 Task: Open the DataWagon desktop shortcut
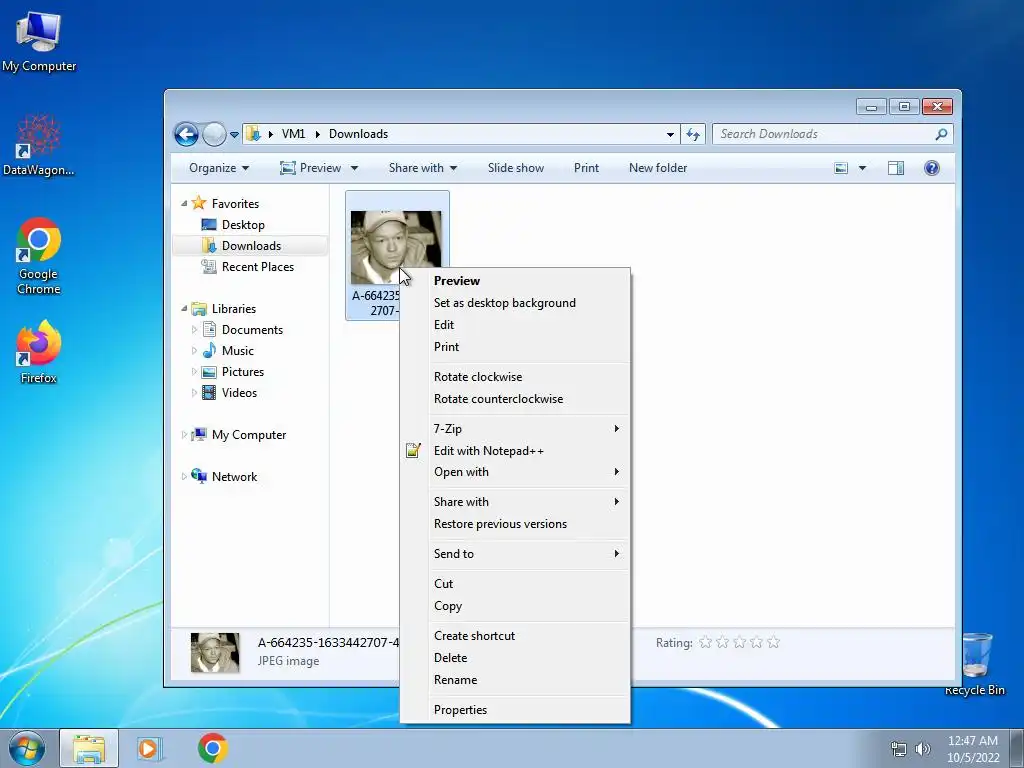tap(39, 145)
